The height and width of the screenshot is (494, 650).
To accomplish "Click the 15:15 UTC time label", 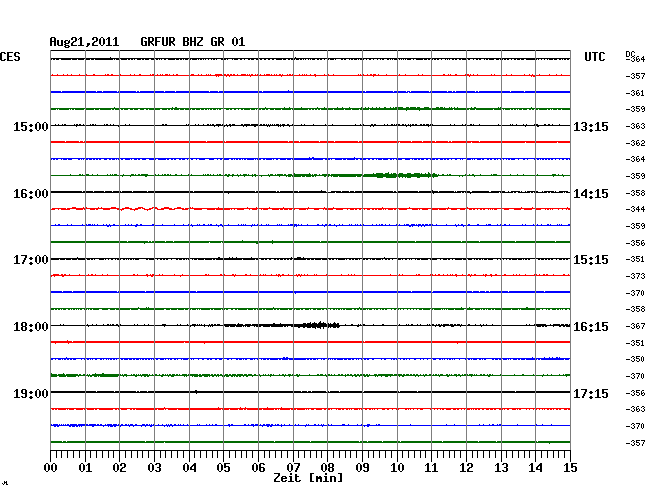I will (x=591, y=260).
